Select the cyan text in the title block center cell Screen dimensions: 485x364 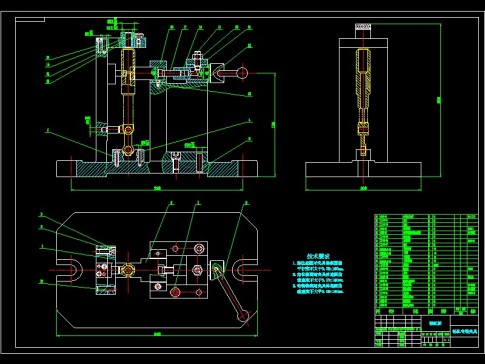[435, 323]
